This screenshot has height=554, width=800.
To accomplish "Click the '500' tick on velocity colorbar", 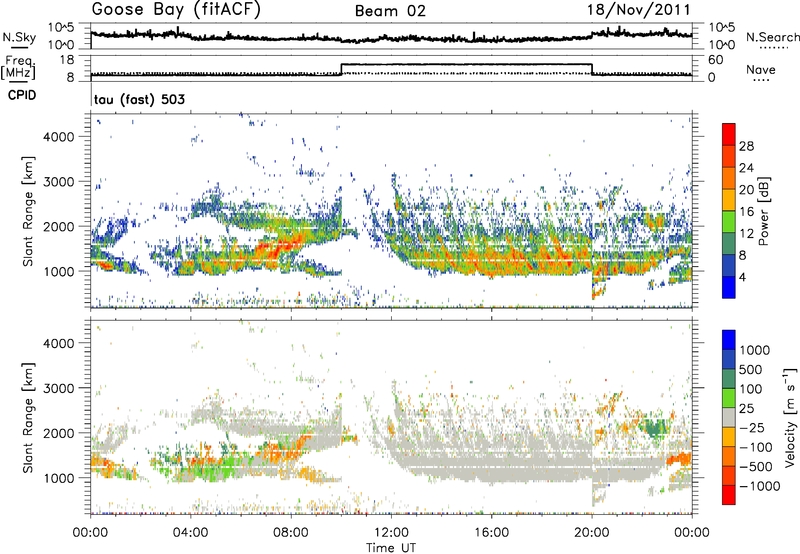I will 751,369.
